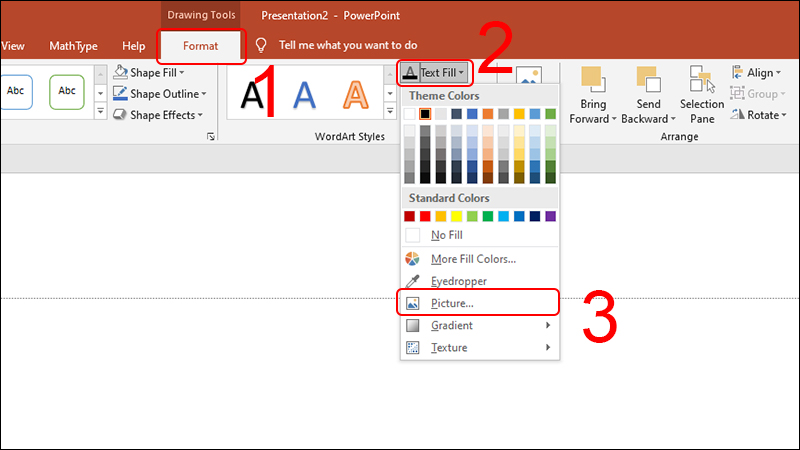Pick the standard yellow color swatch
The height and width of the screenshot is (450, 800).
[x=456, y=216]
